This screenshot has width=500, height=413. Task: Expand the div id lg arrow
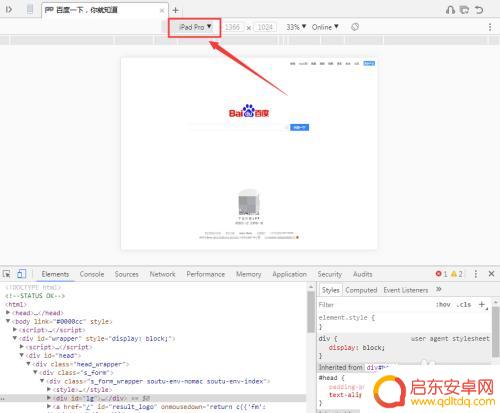pyautogui.click(x=49, y=398)
